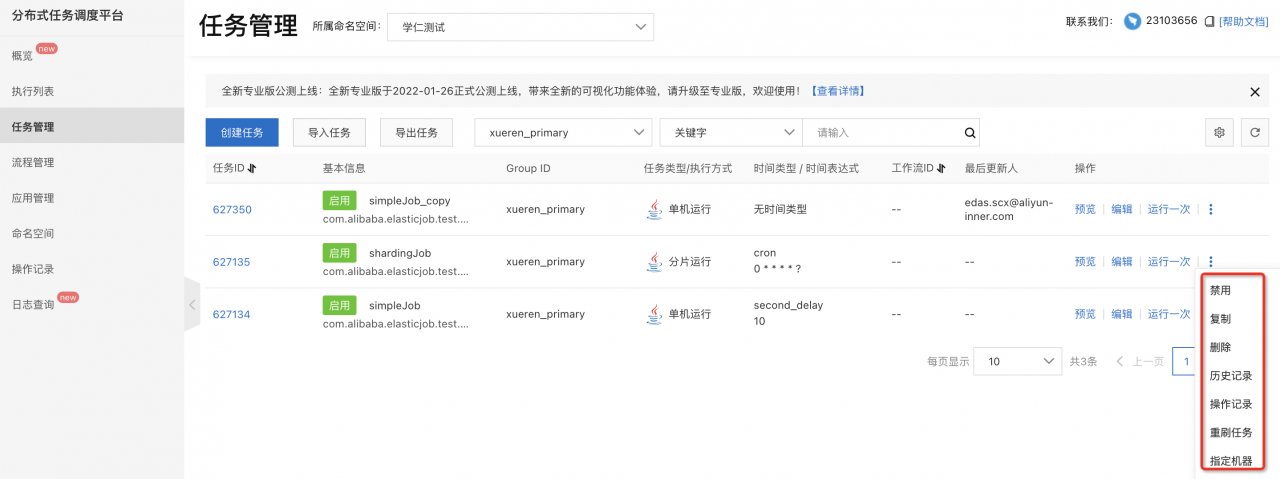
Task: Click the 创建任务 button
Action: (242, 132)
